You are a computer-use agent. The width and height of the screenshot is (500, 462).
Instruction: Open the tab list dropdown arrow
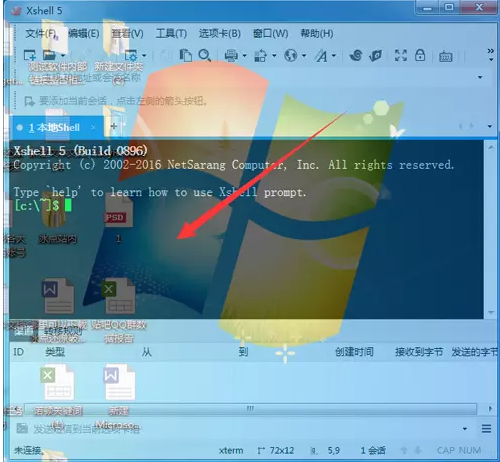[x=490, y=127]
